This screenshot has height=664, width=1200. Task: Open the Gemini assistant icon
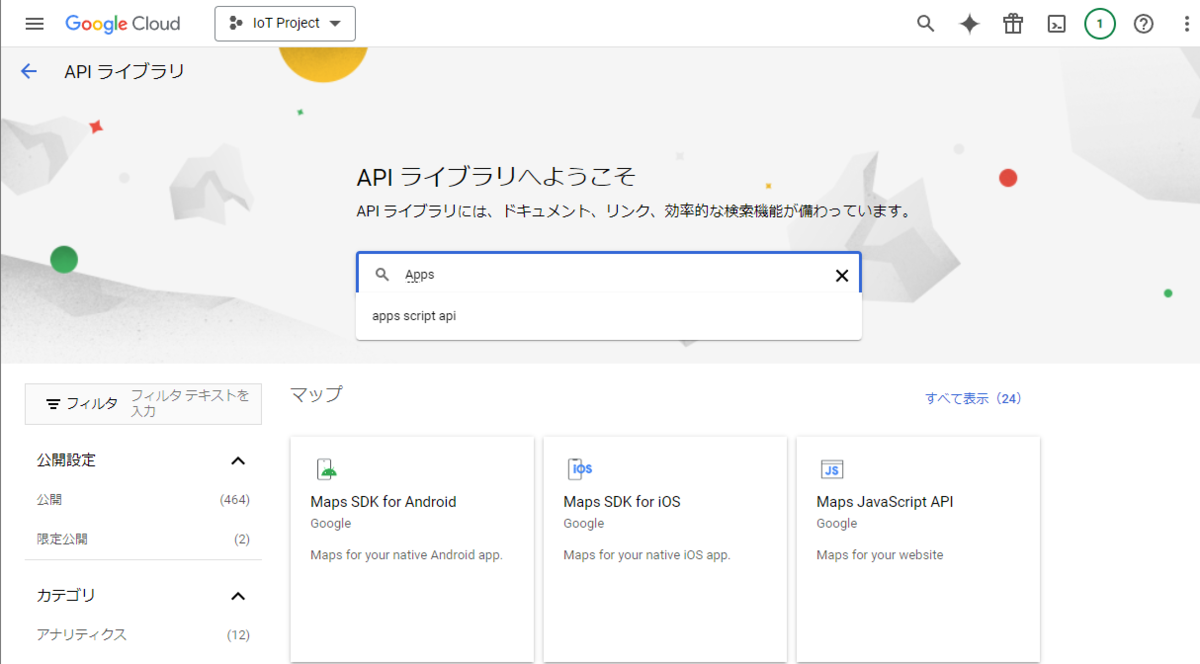[x=969, y=23]
